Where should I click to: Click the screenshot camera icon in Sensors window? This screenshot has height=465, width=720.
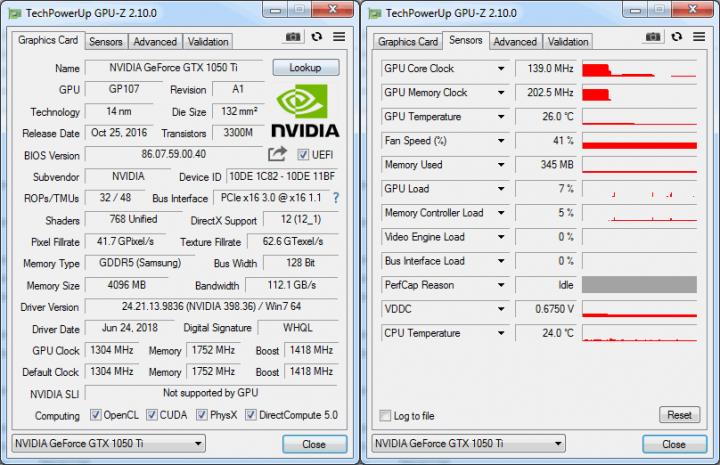[653, 37]
